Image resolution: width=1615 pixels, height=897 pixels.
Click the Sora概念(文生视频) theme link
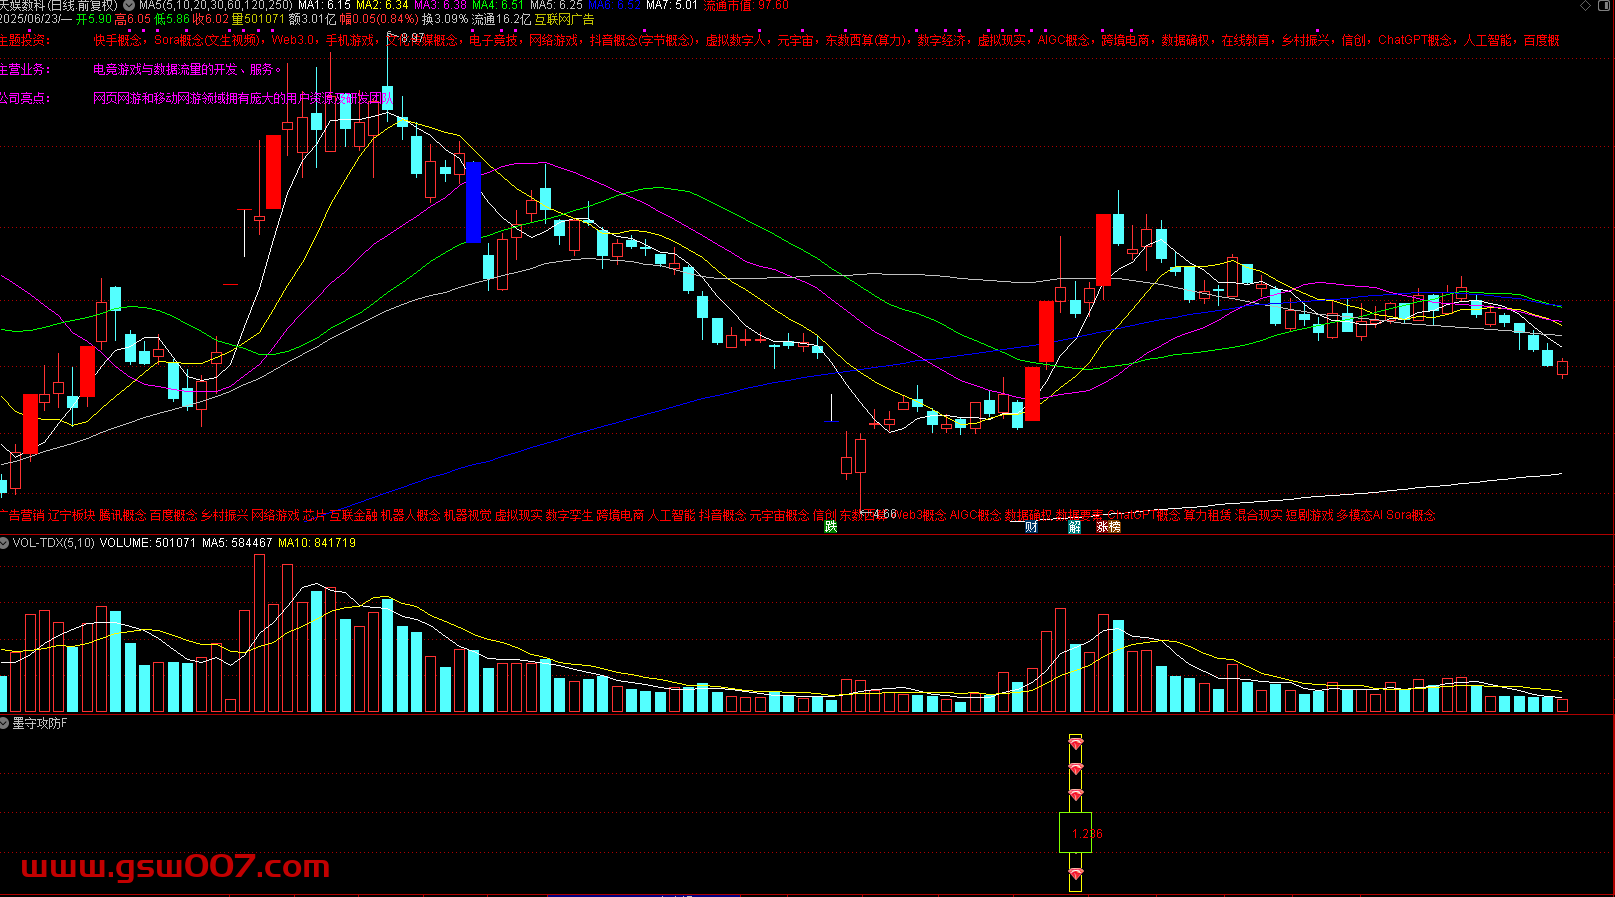tap(207, 41)
